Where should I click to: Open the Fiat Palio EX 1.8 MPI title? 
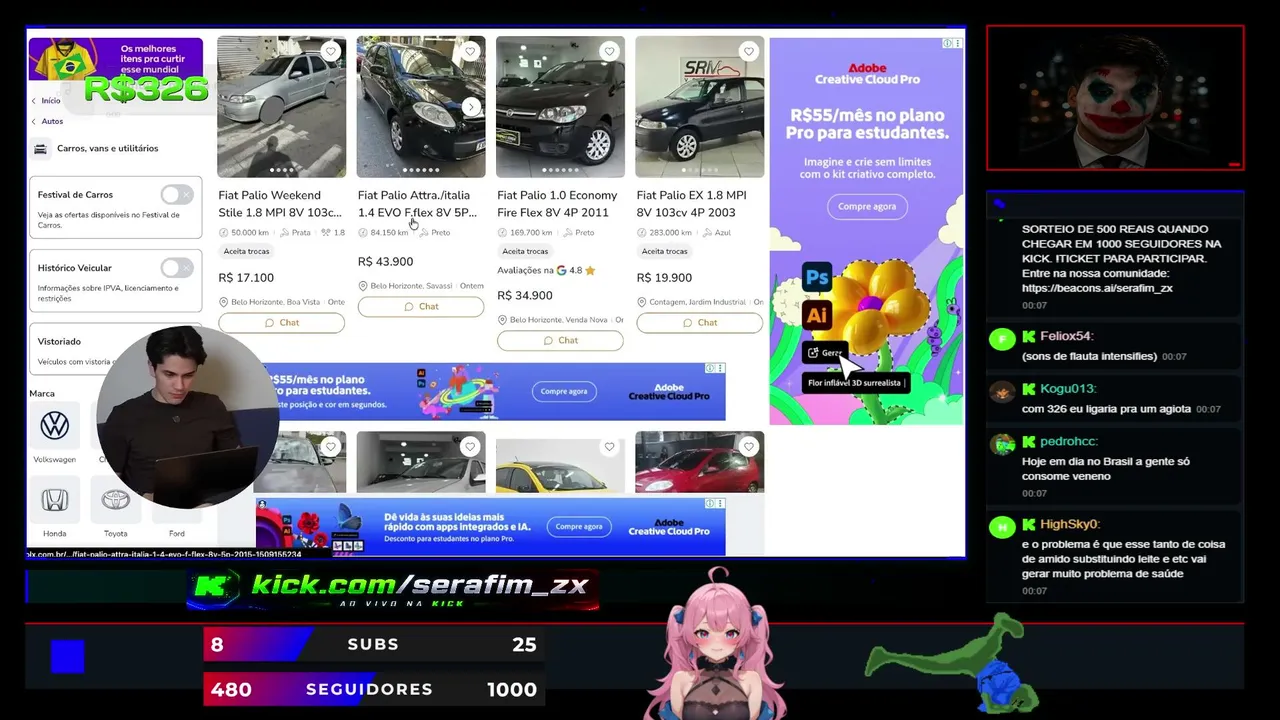[x=691, y=204]
